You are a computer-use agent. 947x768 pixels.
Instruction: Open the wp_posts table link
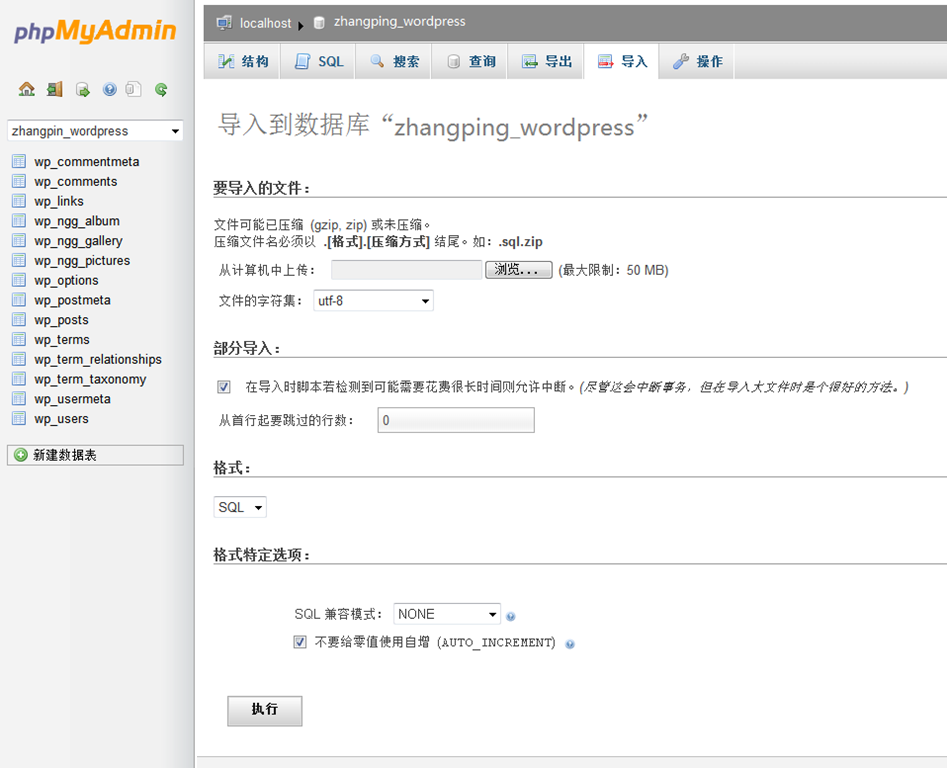point(62,320)
